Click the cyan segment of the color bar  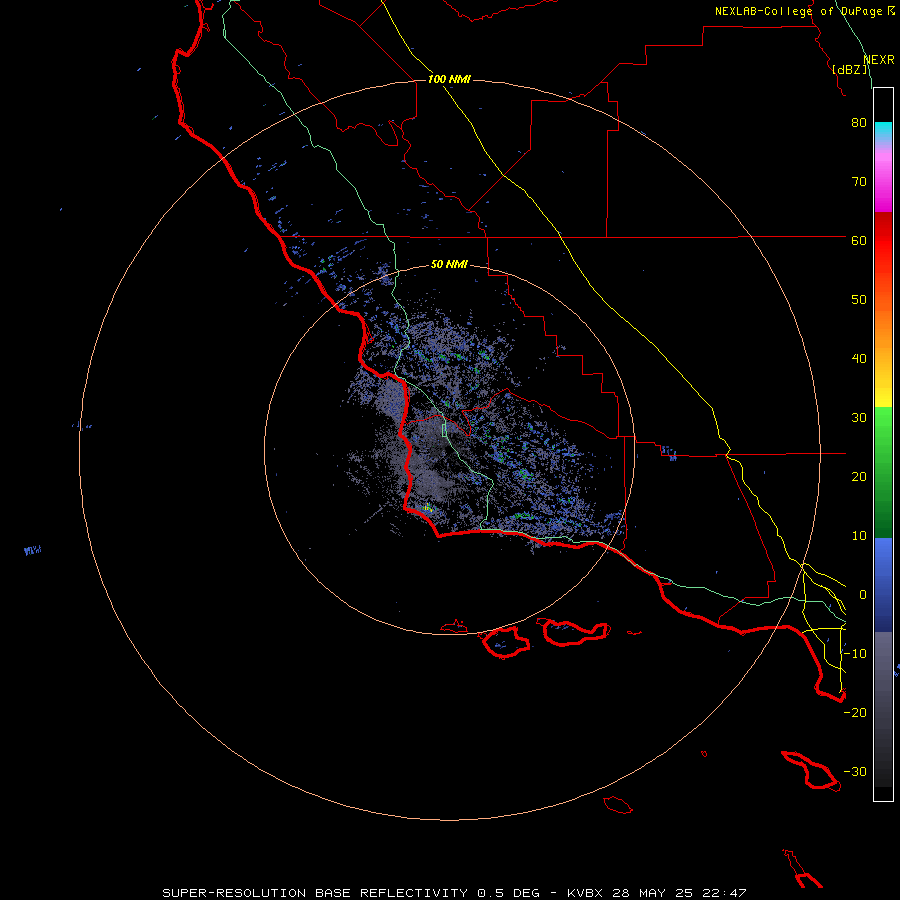tap(883, 130)
